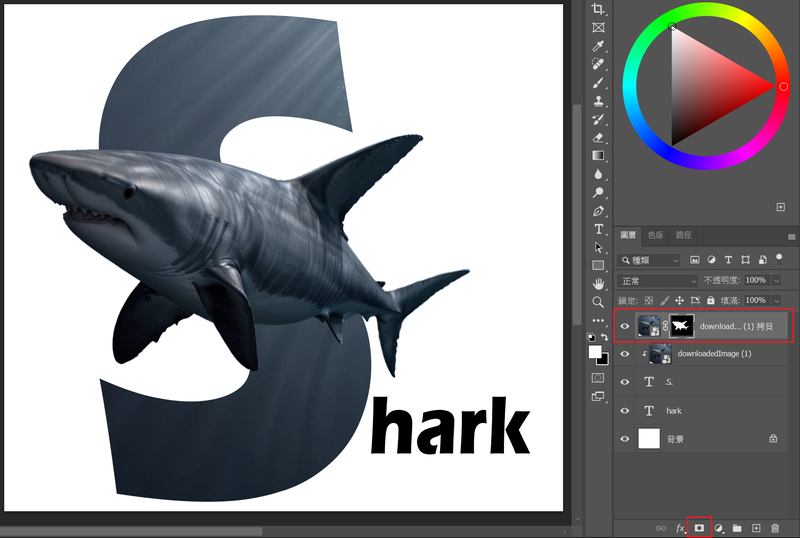800x538 pixels.
Task: Create a new layer with plus icon
Action: tap(756, 527)
